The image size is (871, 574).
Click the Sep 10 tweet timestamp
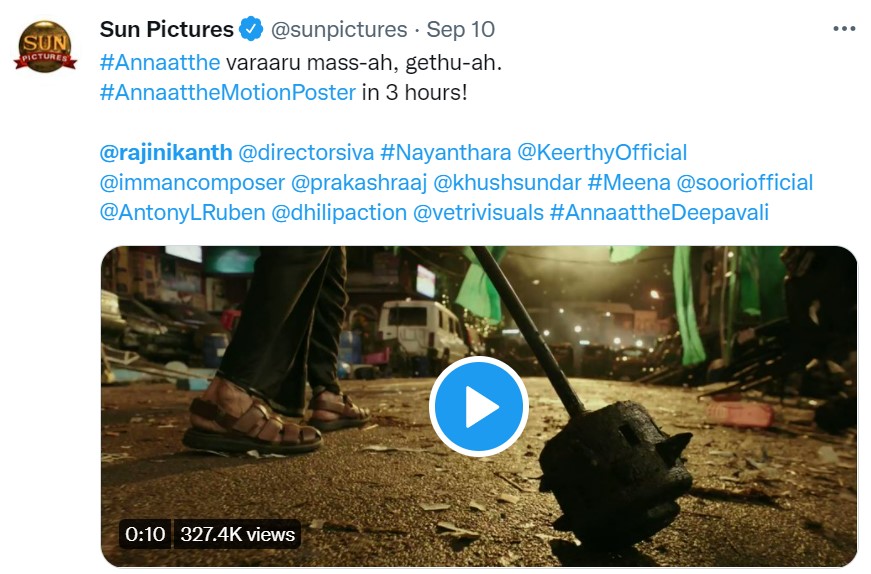461,29
